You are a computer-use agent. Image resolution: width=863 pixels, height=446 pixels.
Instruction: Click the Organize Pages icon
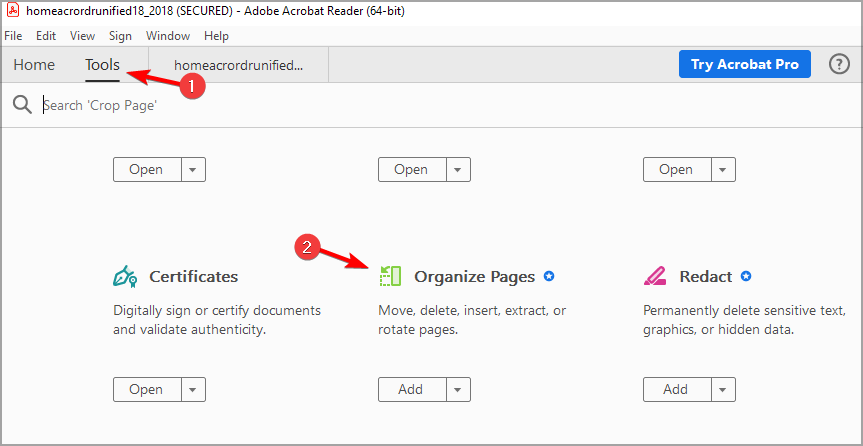click(x=390, y=276)
